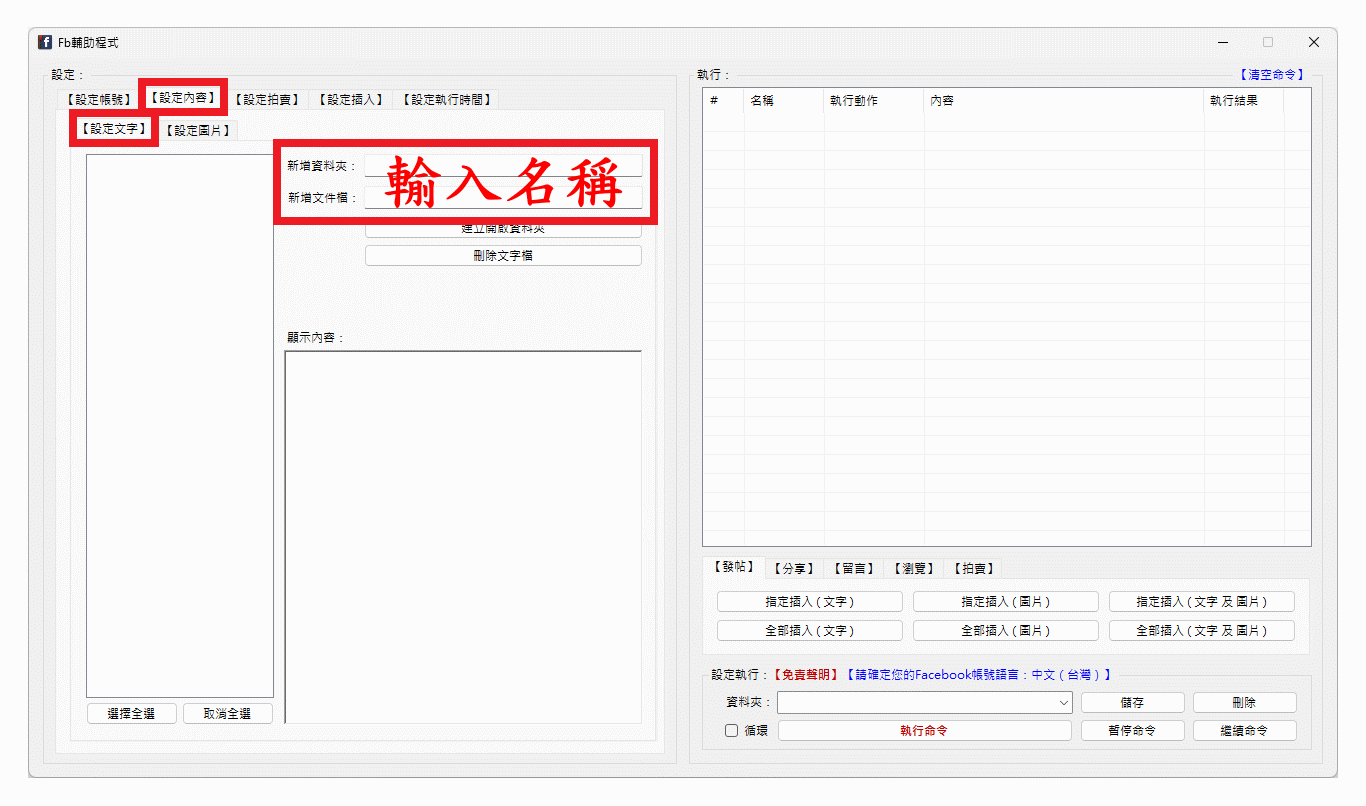Minimize the Fb輔助程式 window
Viewport: 1366px width, 806px height.
coord(1224,42)
